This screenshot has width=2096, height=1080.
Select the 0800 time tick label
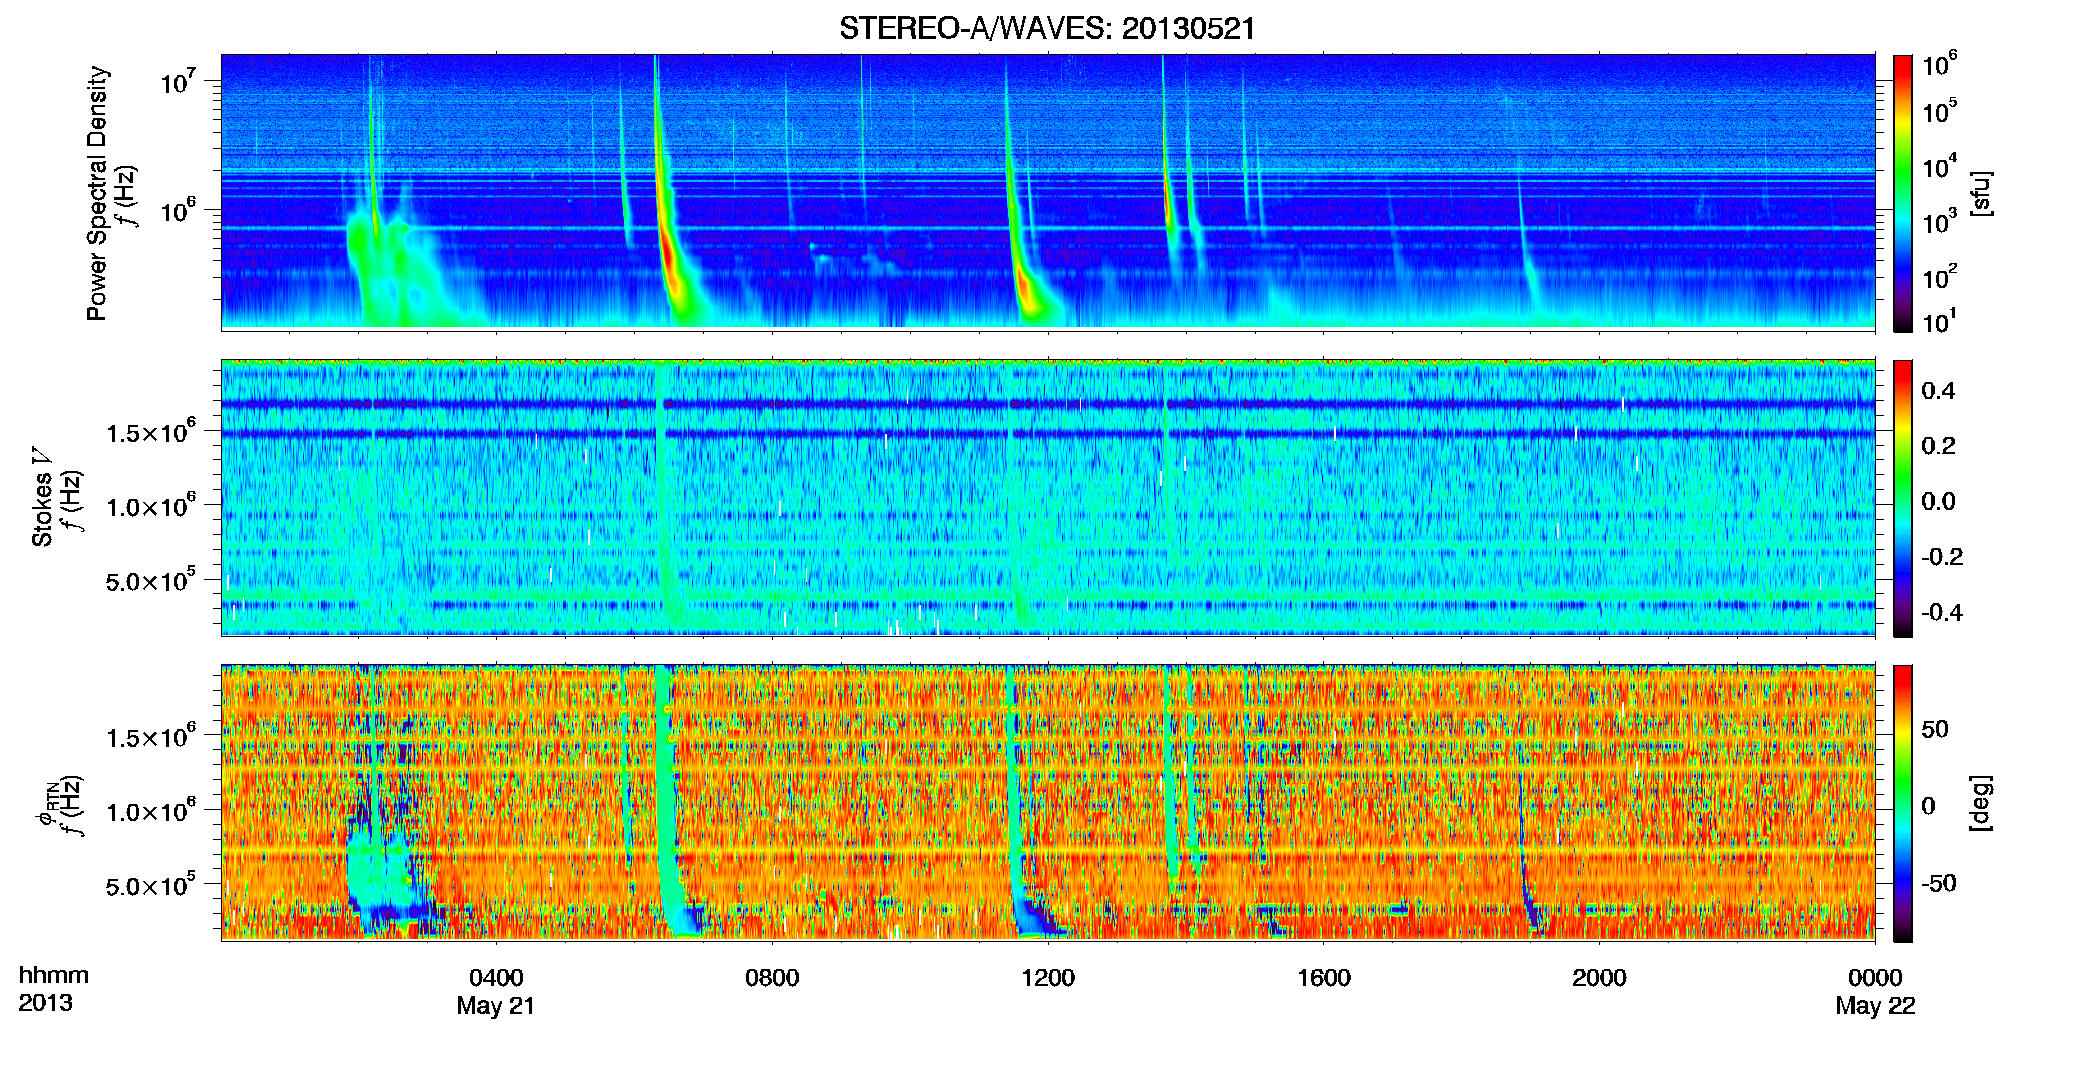coord(772,977)
